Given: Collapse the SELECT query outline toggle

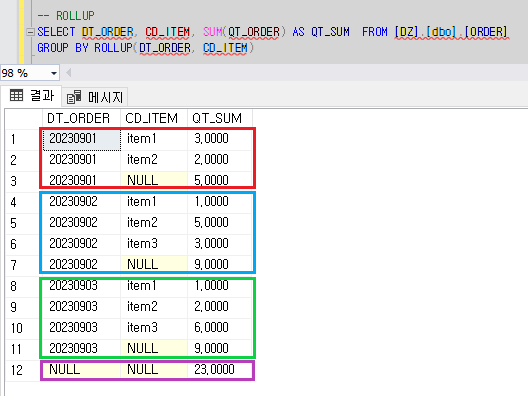Looking at the screenshot, I should point(30,32).
